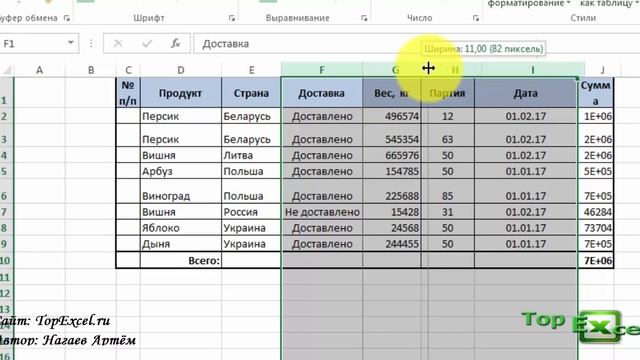Click the Страна header cell

coord(251,93)
